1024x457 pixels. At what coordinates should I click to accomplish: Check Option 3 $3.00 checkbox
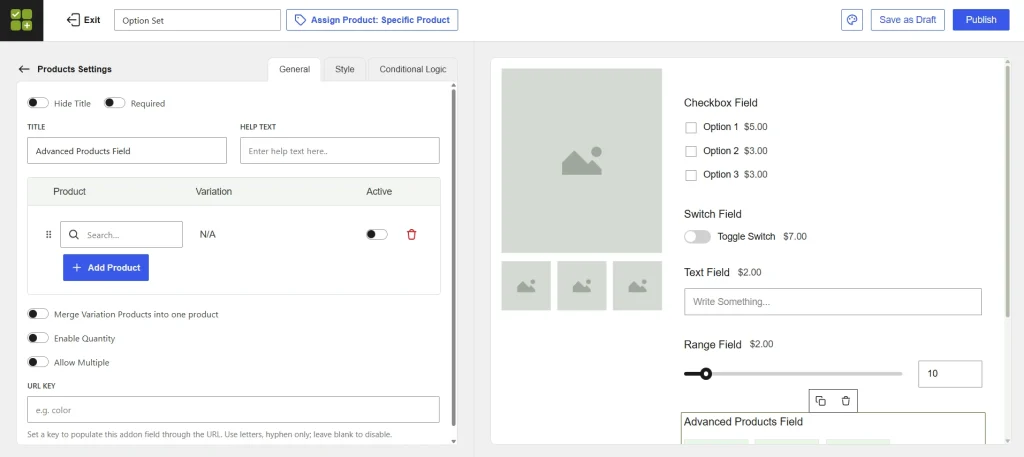tap(691, 175)
